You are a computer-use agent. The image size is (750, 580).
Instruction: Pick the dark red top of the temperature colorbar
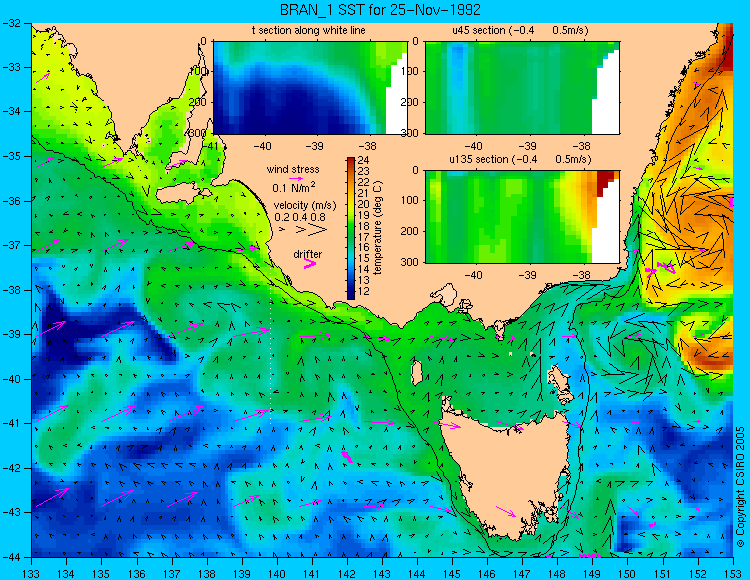point(351,163)
